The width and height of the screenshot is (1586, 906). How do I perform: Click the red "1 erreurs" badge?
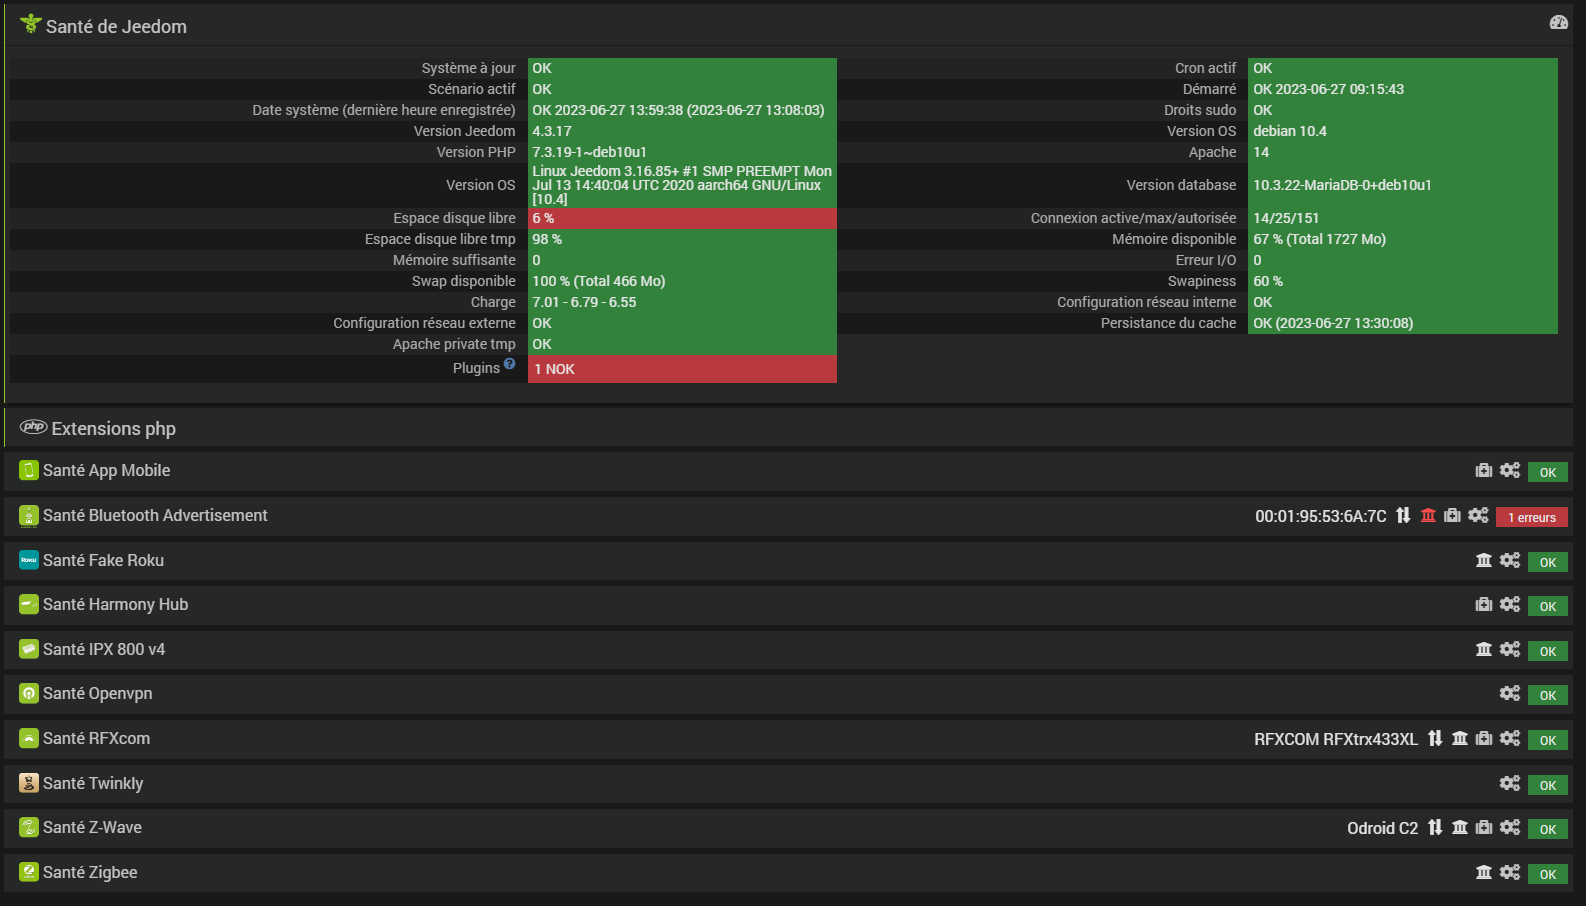[1531, 517]
